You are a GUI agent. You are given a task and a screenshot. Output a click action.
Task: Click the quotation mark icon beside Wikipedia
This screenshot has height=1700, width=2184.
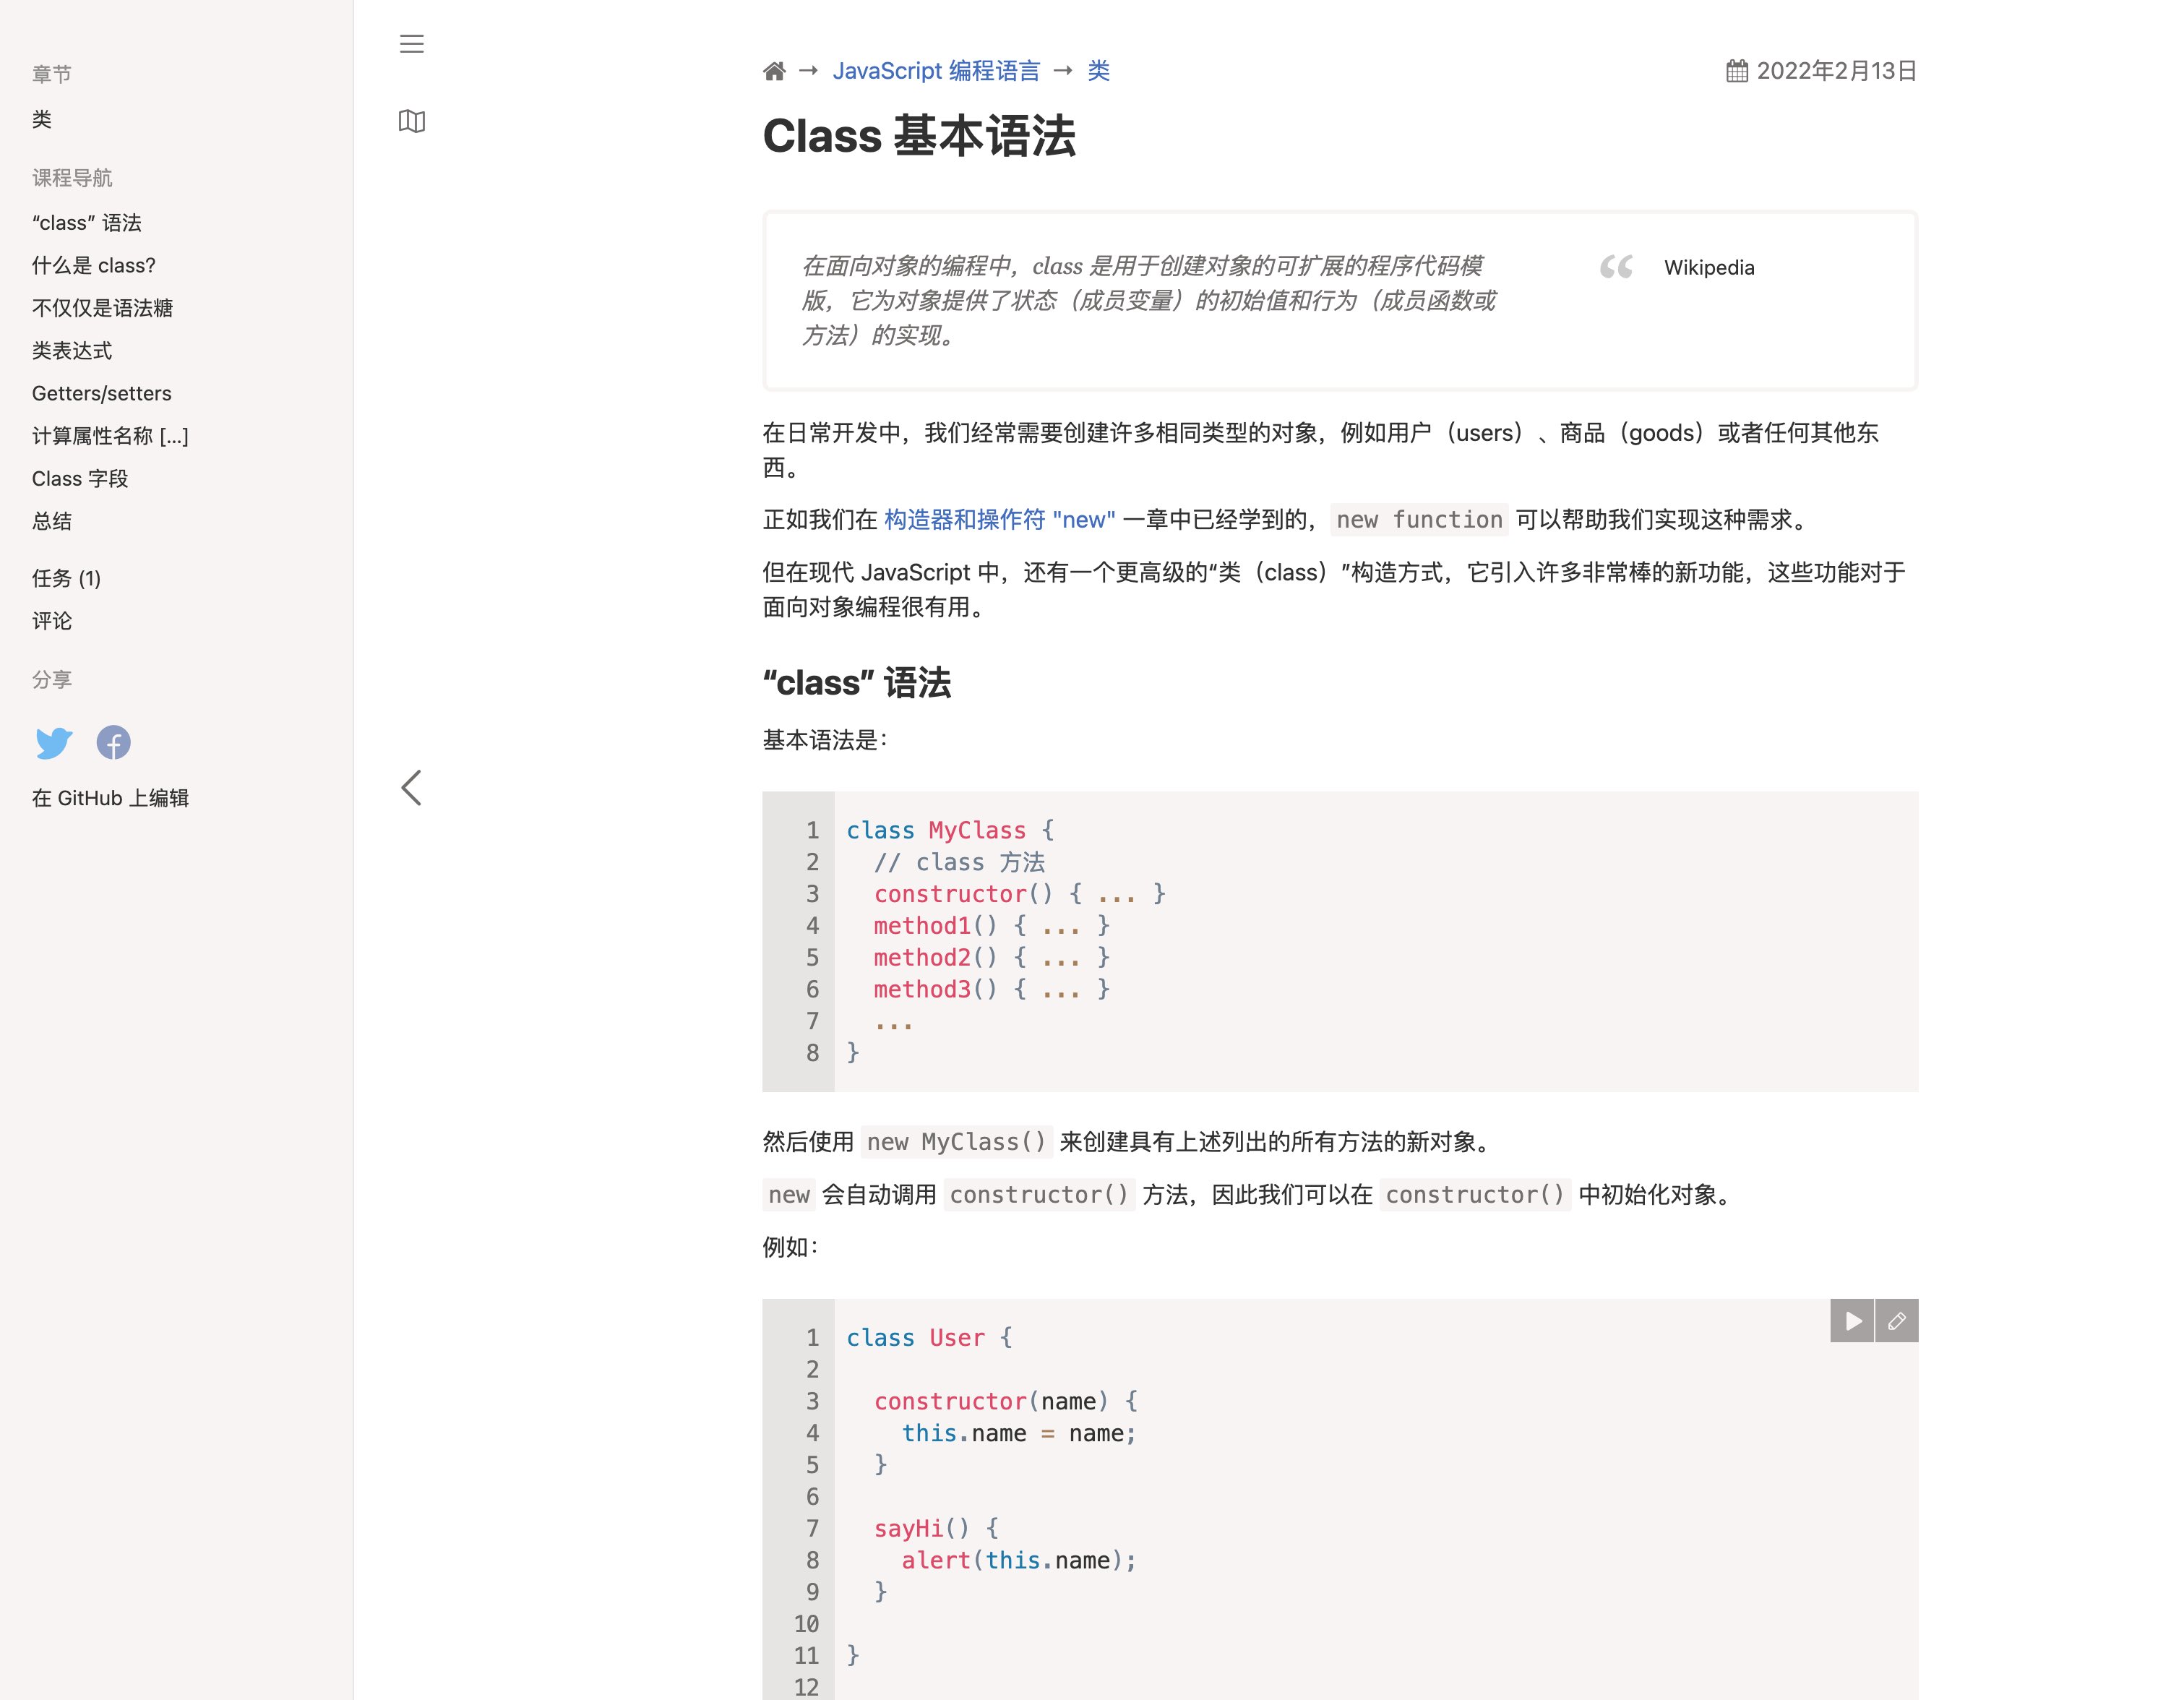1616,268
